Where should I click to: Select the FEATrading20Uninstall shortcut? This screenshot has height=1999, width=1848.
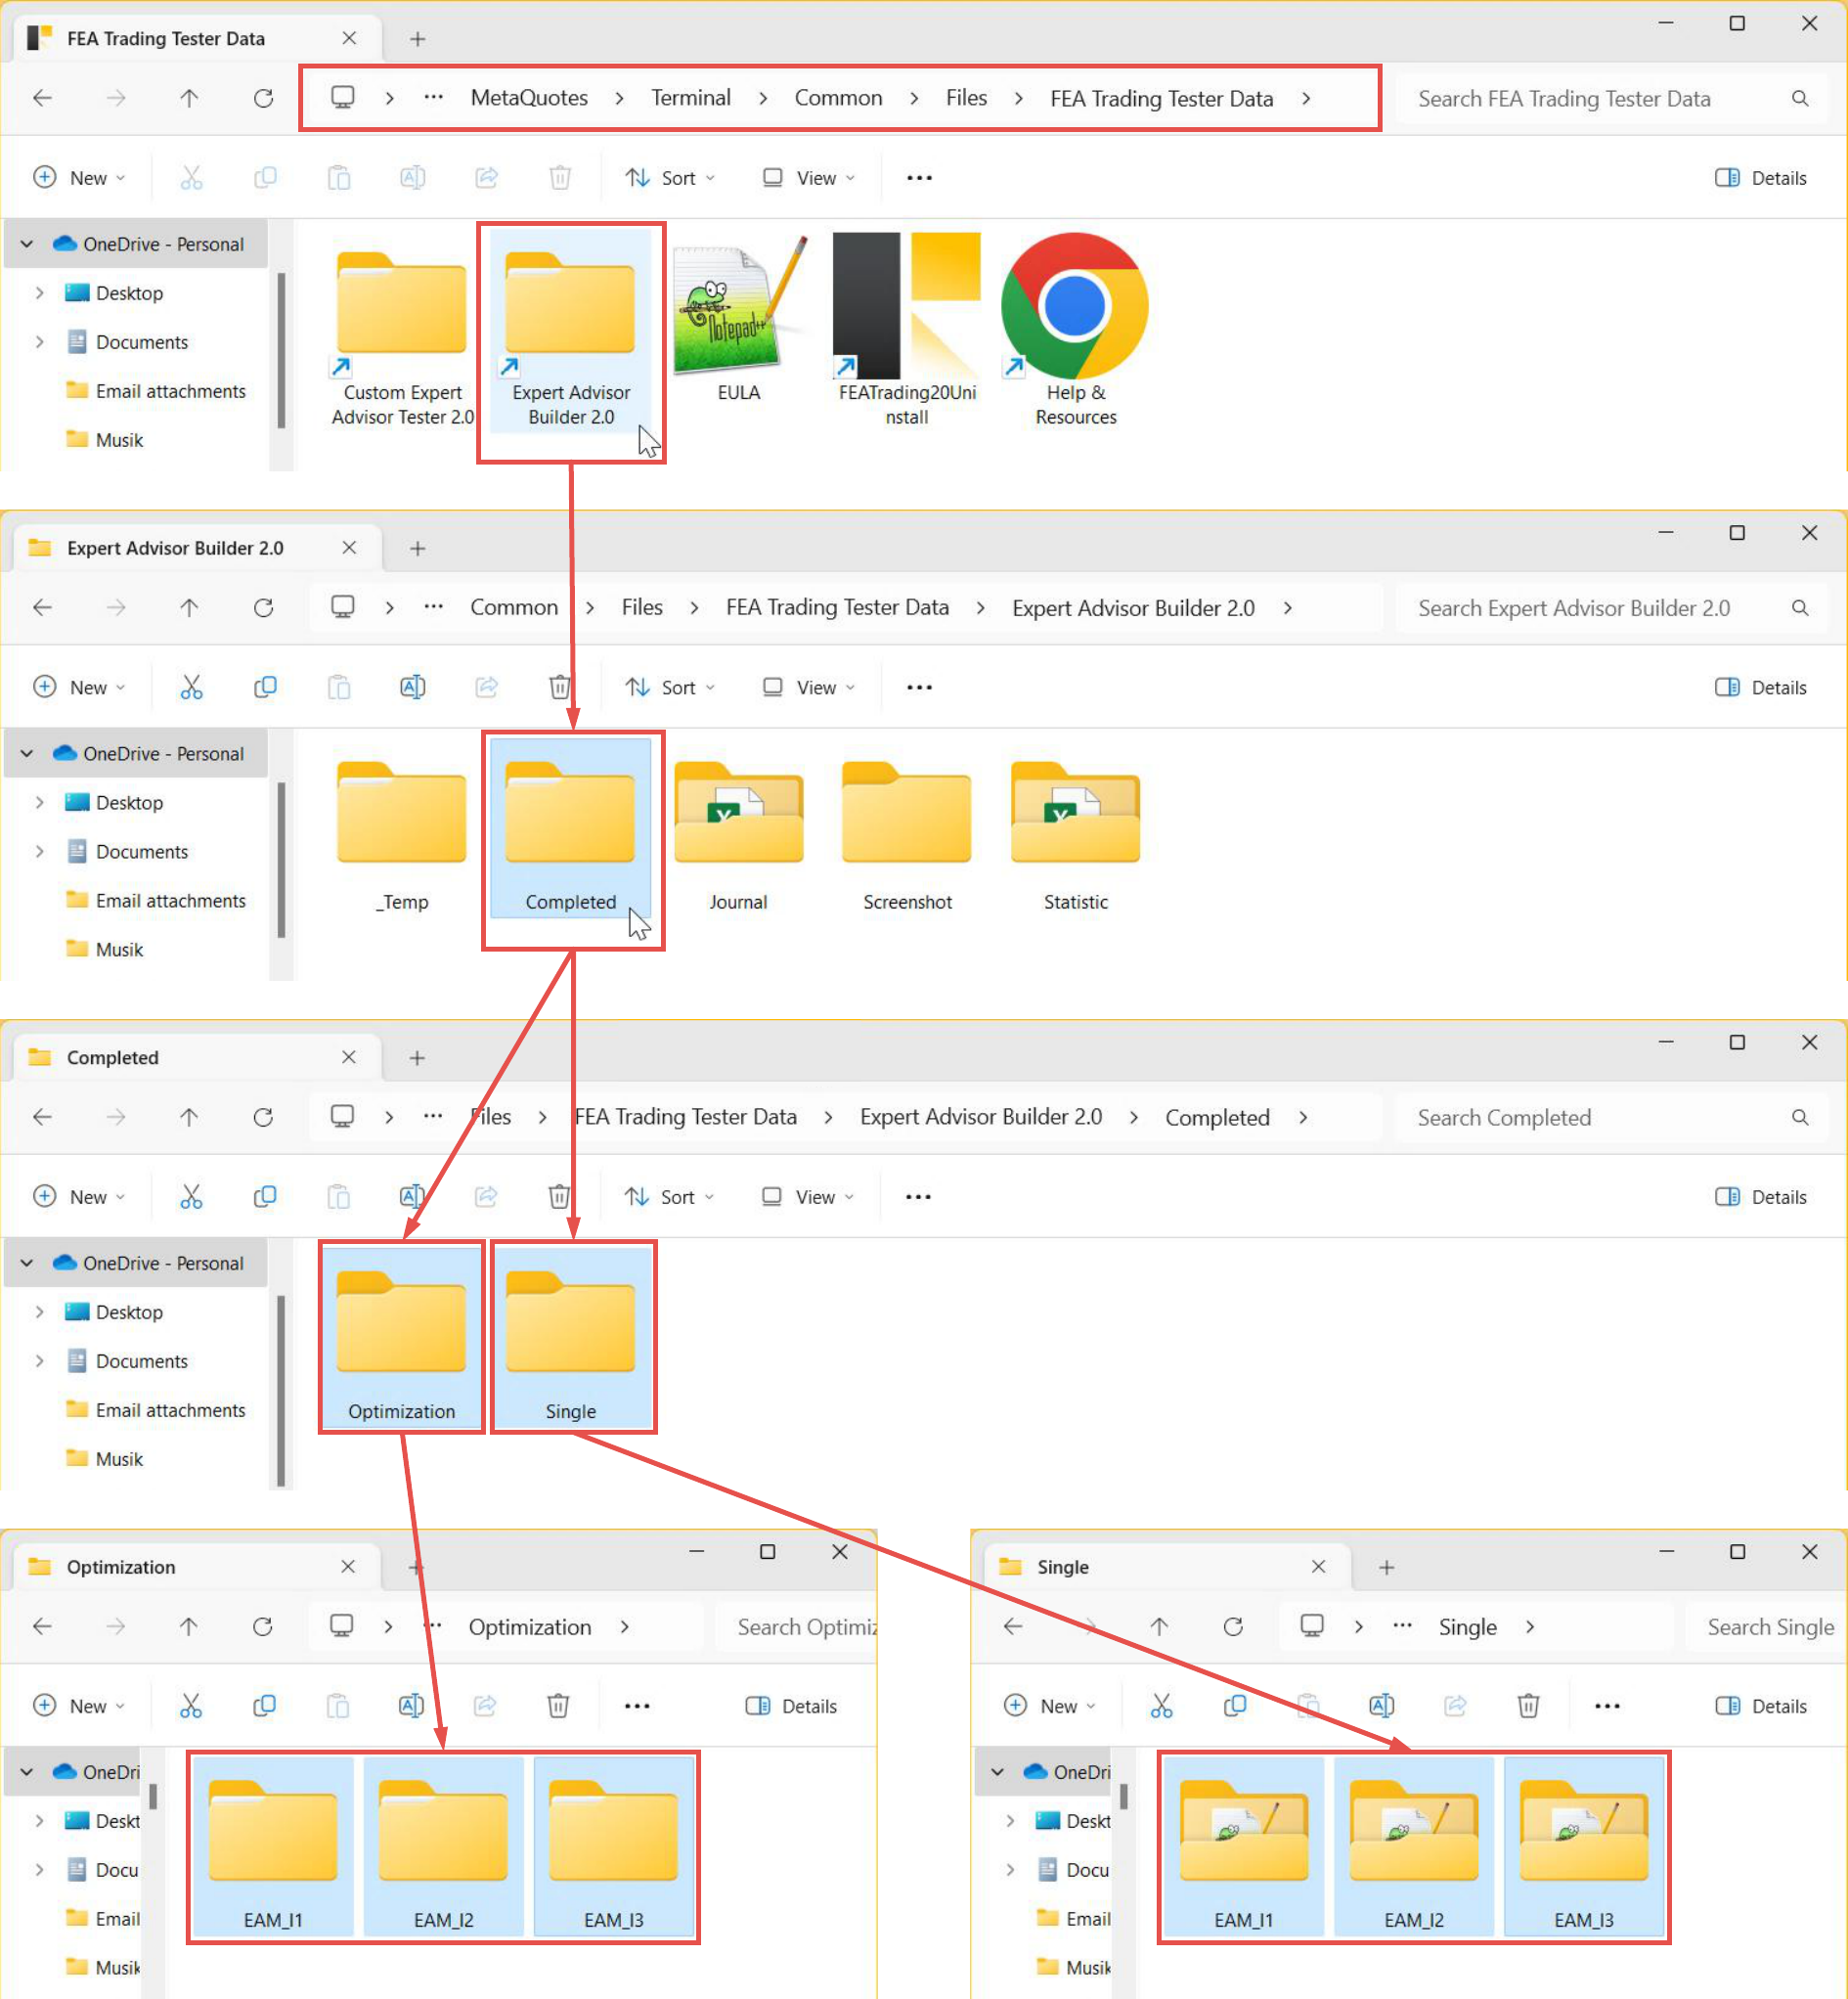pos(907,331)
